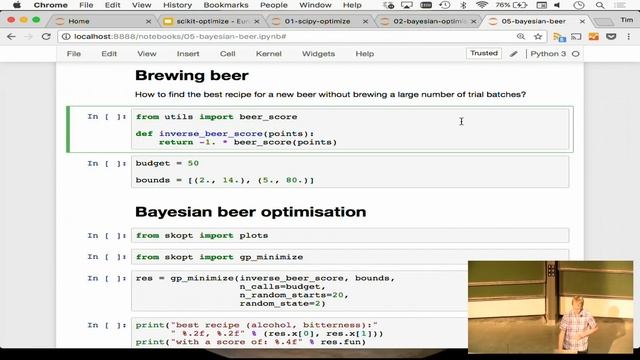Open the Time Machine status icon
Image resolution: width=640 pixels, height=360 pixels.
445,5
